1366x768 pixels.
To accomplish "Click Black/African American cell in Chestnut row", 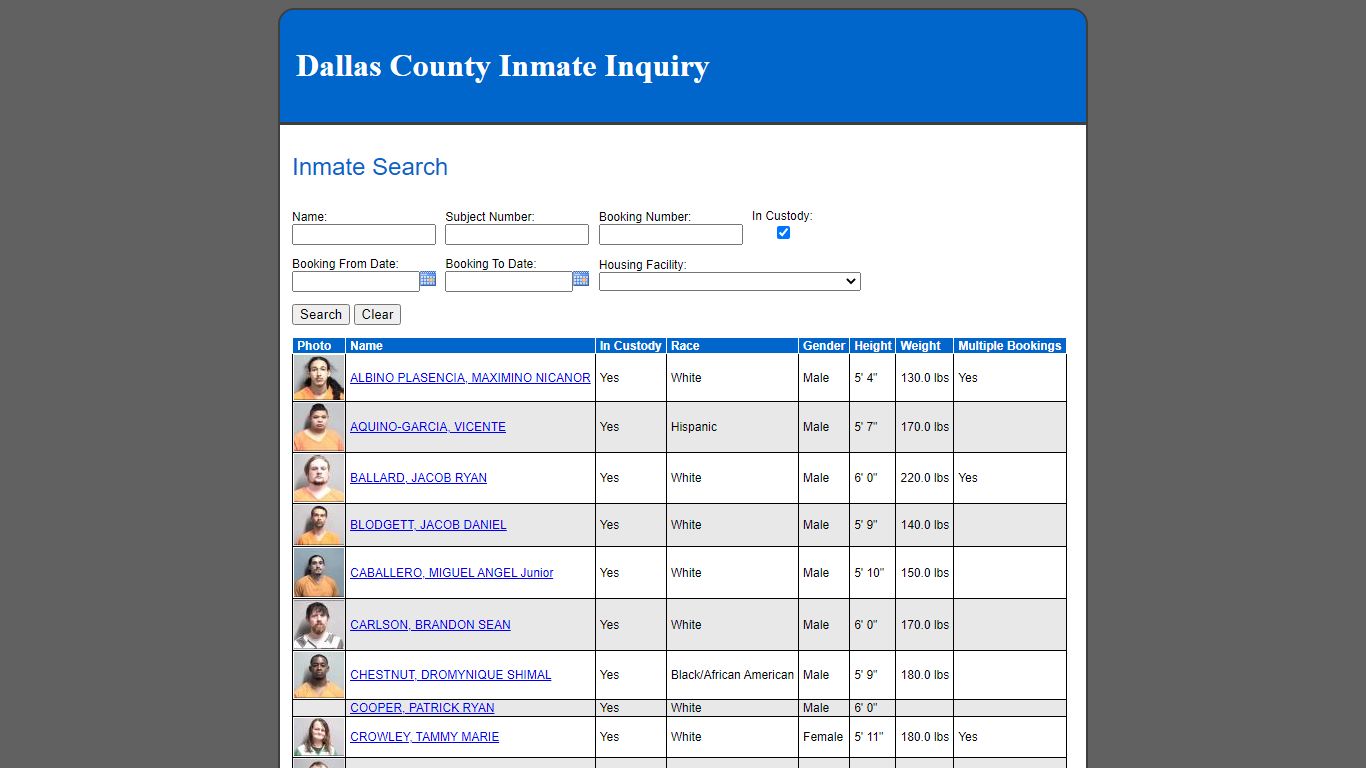I will tap(732, 675).
